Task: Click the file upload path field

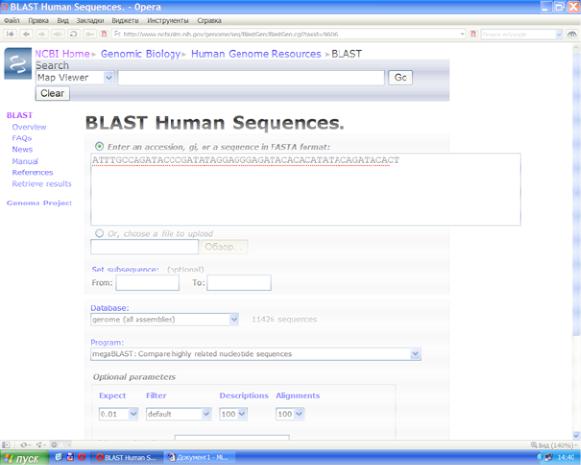Action: [145, 247]
